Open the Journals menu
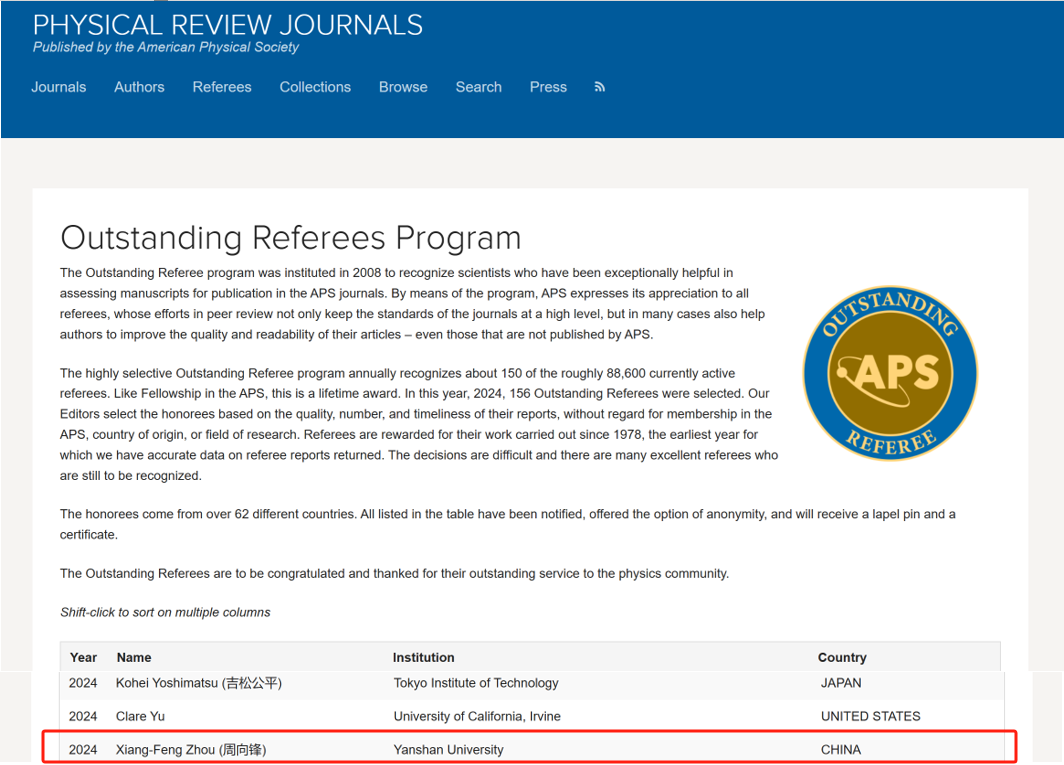Image resolution: width=1064 pixels, height=765 pixels. [x=59, y=87]
